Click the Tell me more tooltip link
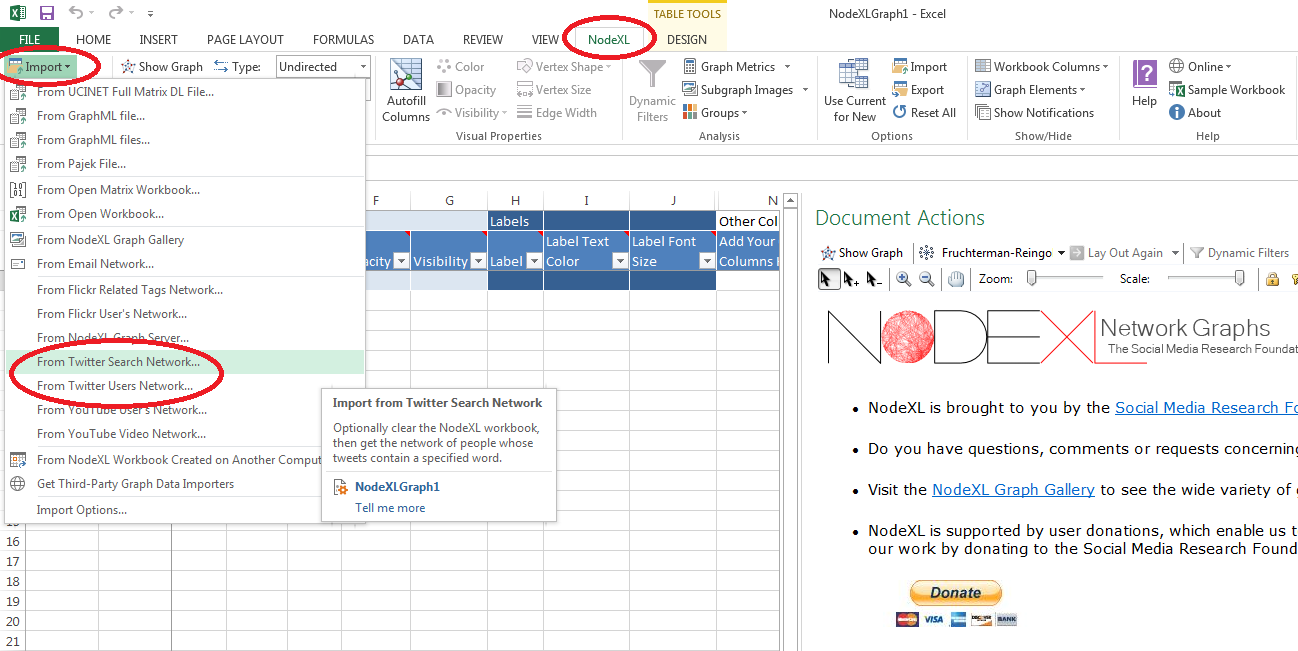Screen dimensions: 1298x651 click(390, 508)
